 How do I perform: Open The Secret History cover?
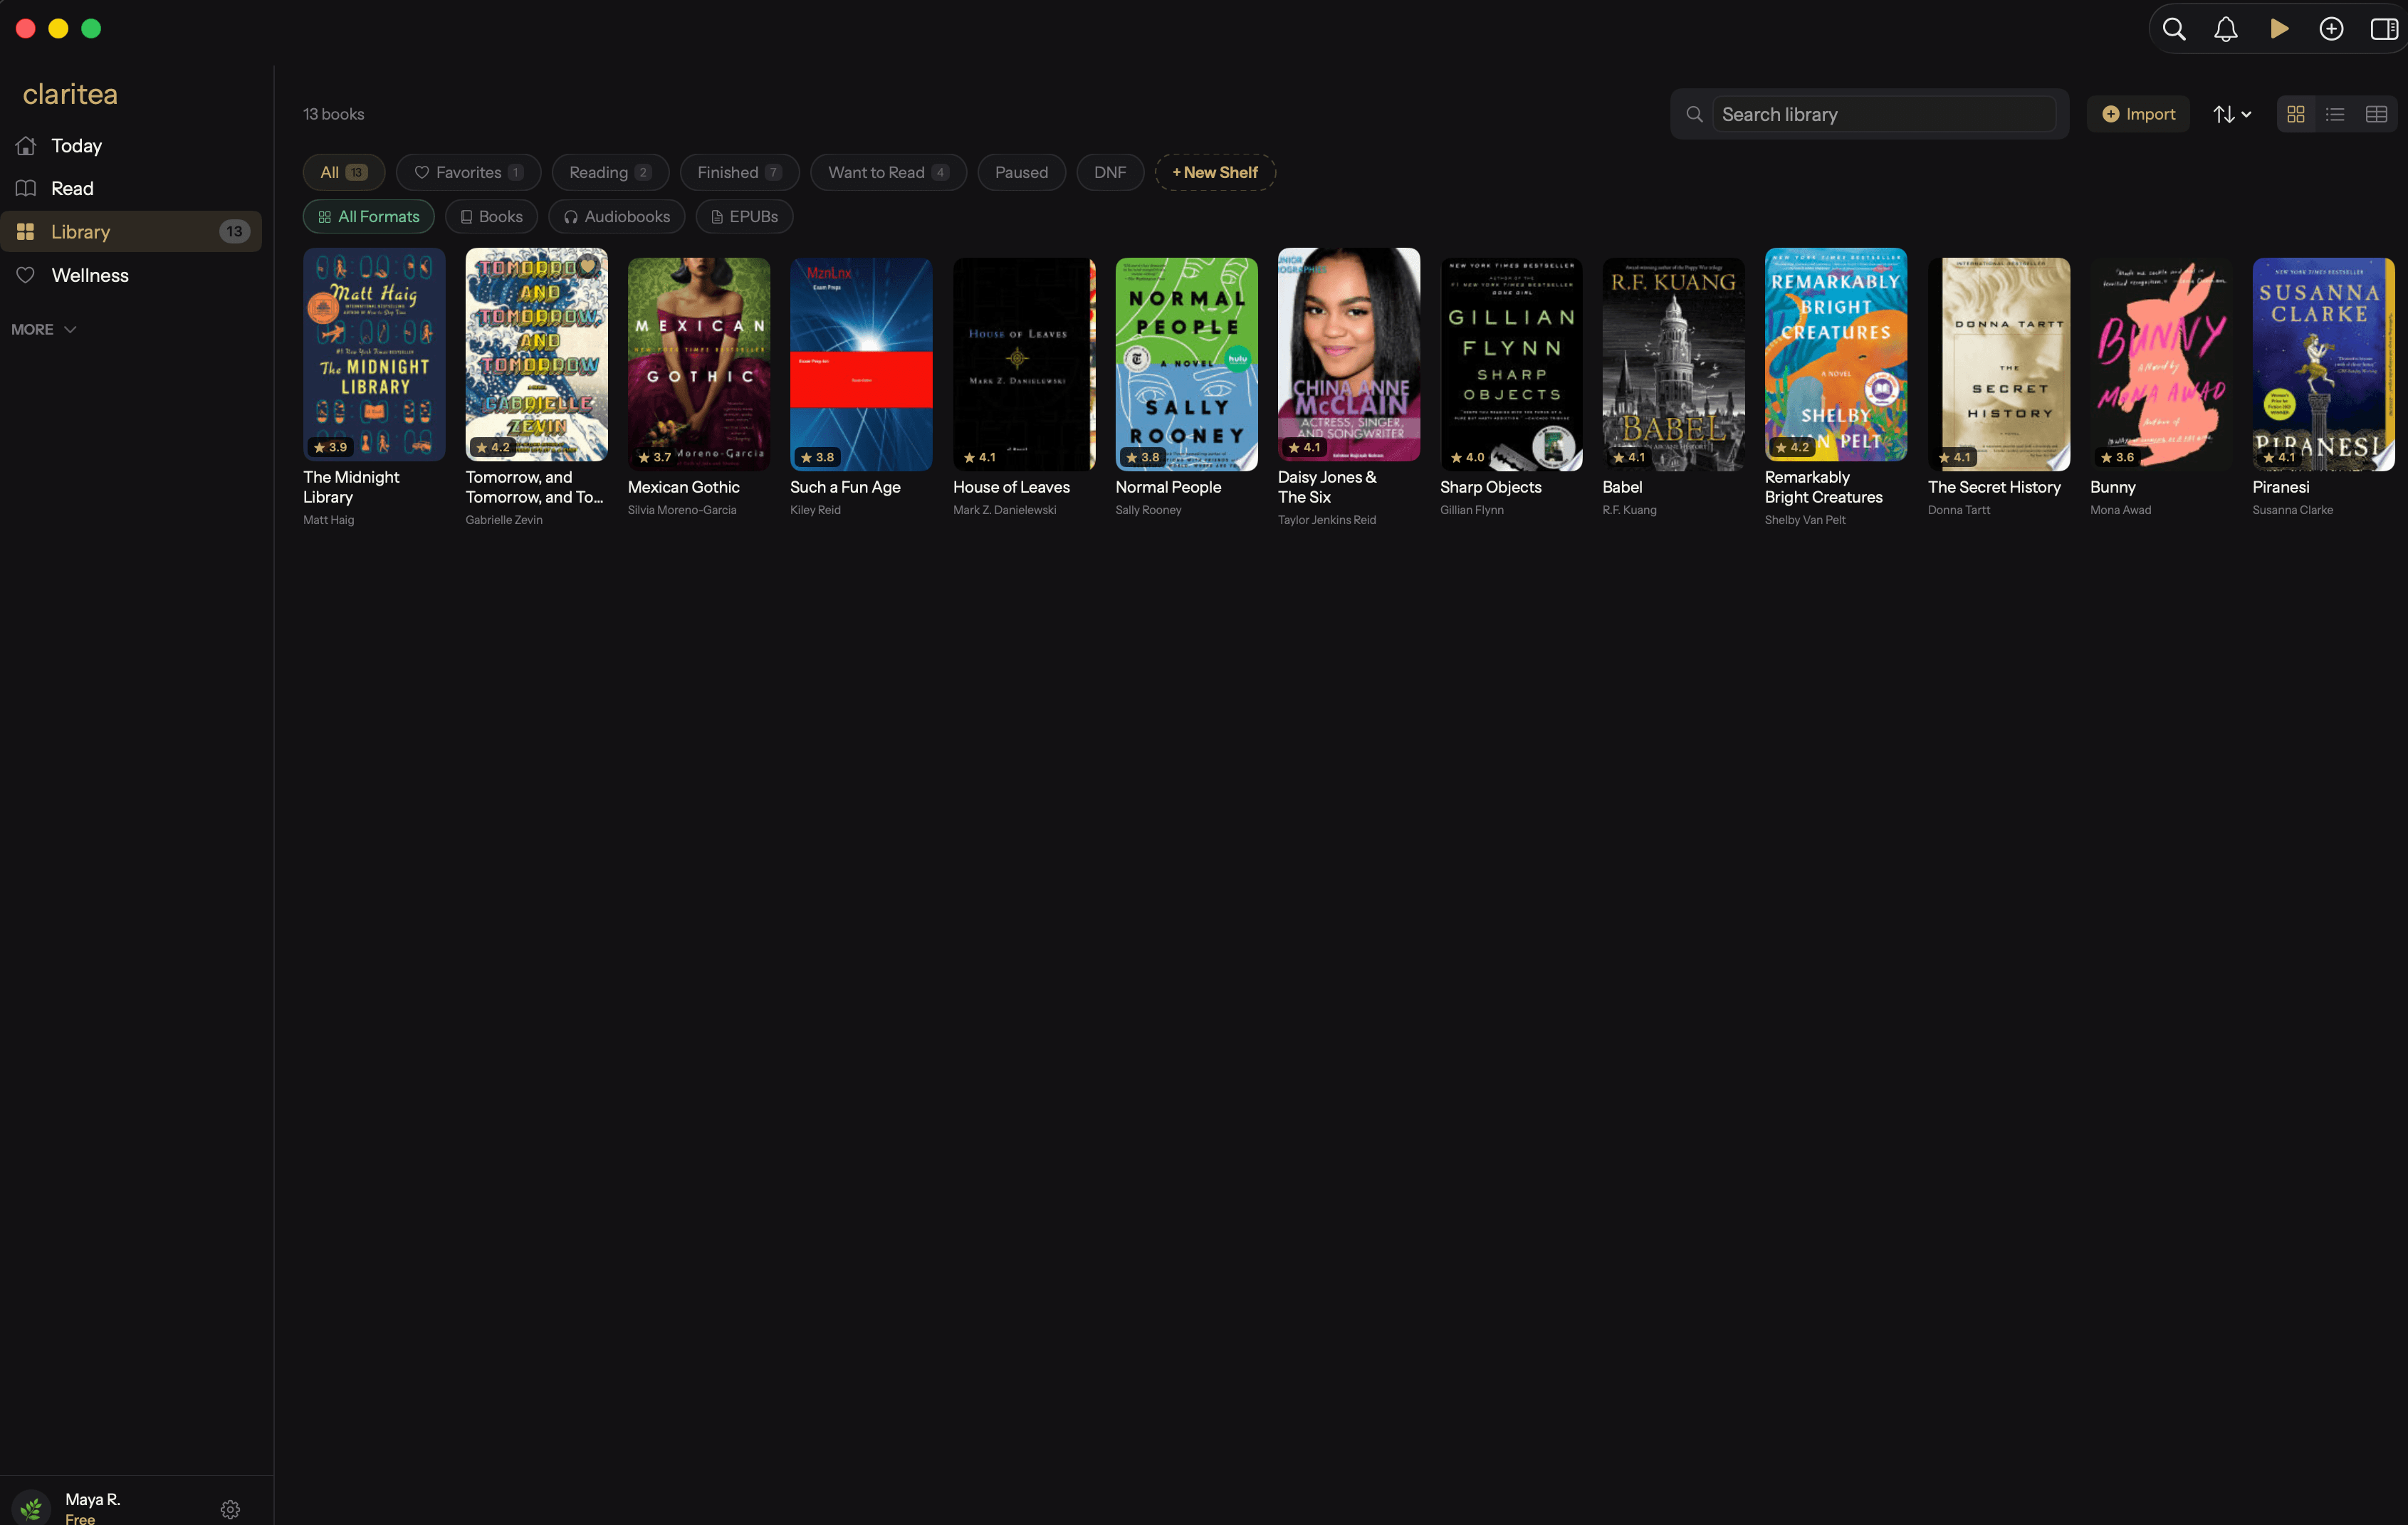1999,365
